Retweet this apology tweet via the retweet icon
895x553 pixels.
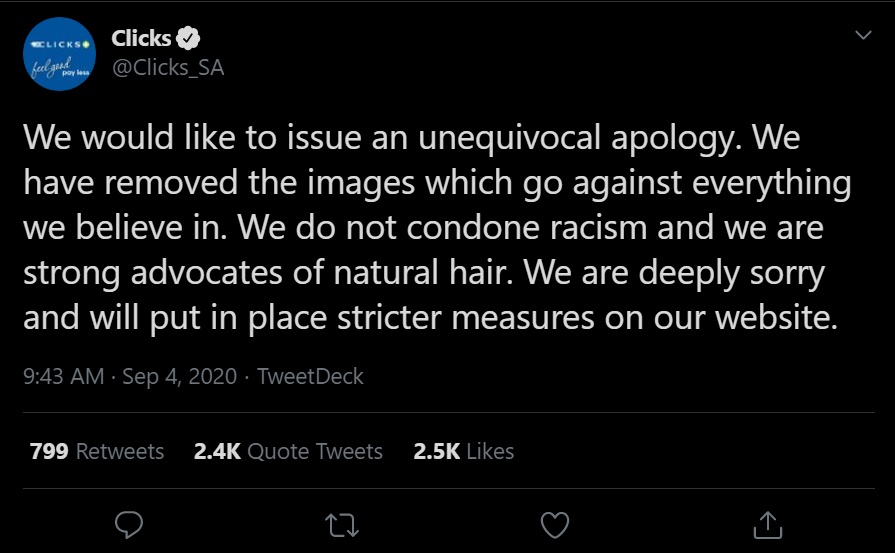point(342,523)
